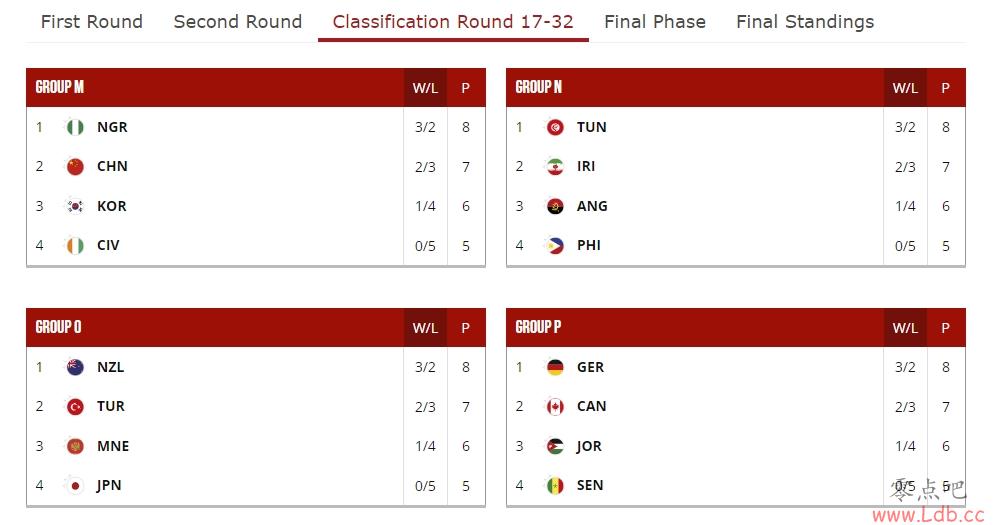994x525 pixels.
Task: Click the IRI team name link
Action: pyautogui.click(x=586, y=167)
